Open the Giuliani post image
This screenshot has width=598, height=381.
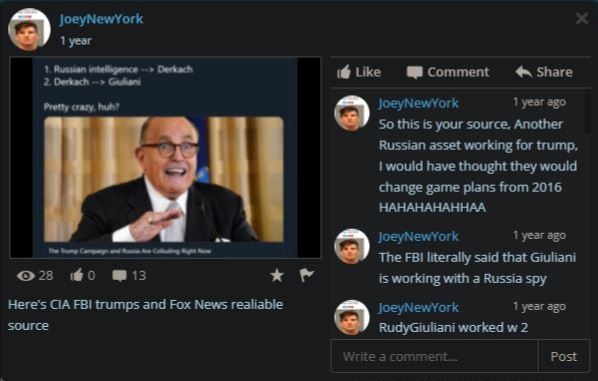tap(165, 158)
